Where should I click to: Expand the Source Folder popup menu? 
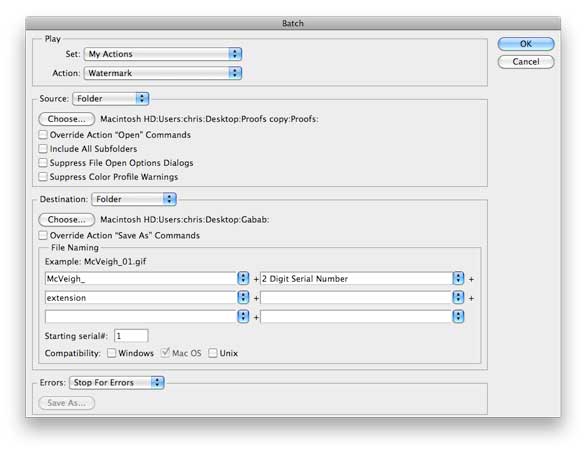pos(111,99)
